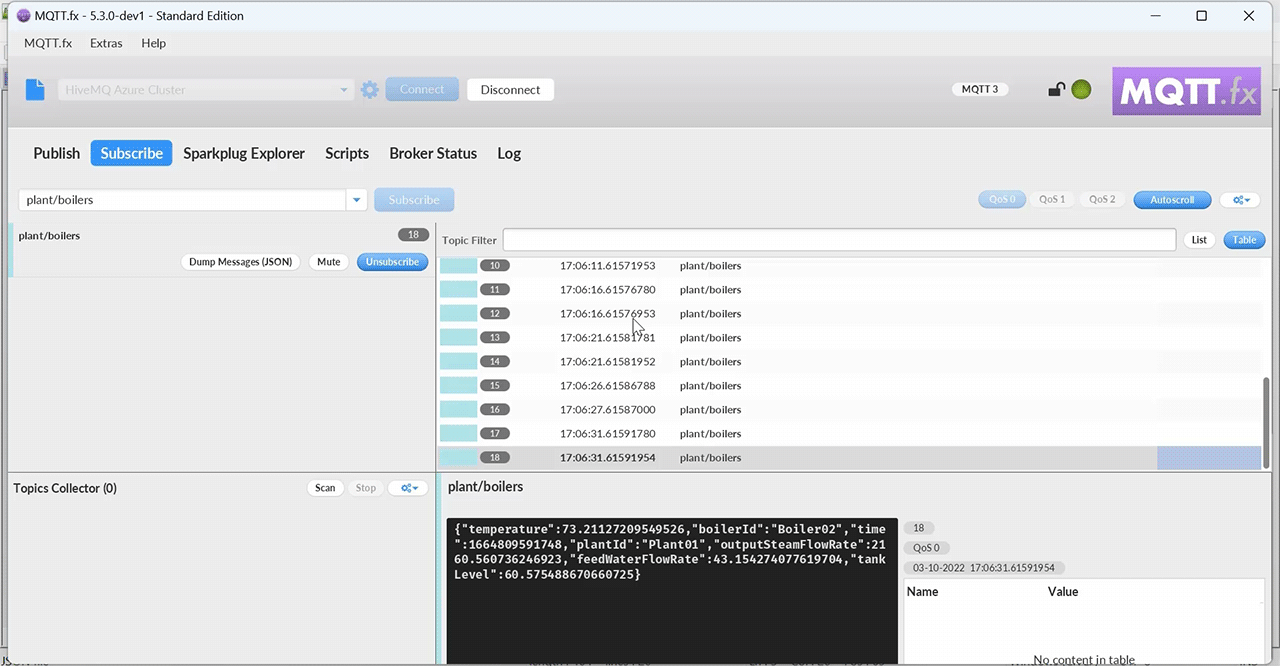Click the green connection status indicator

coord(1081,89)
